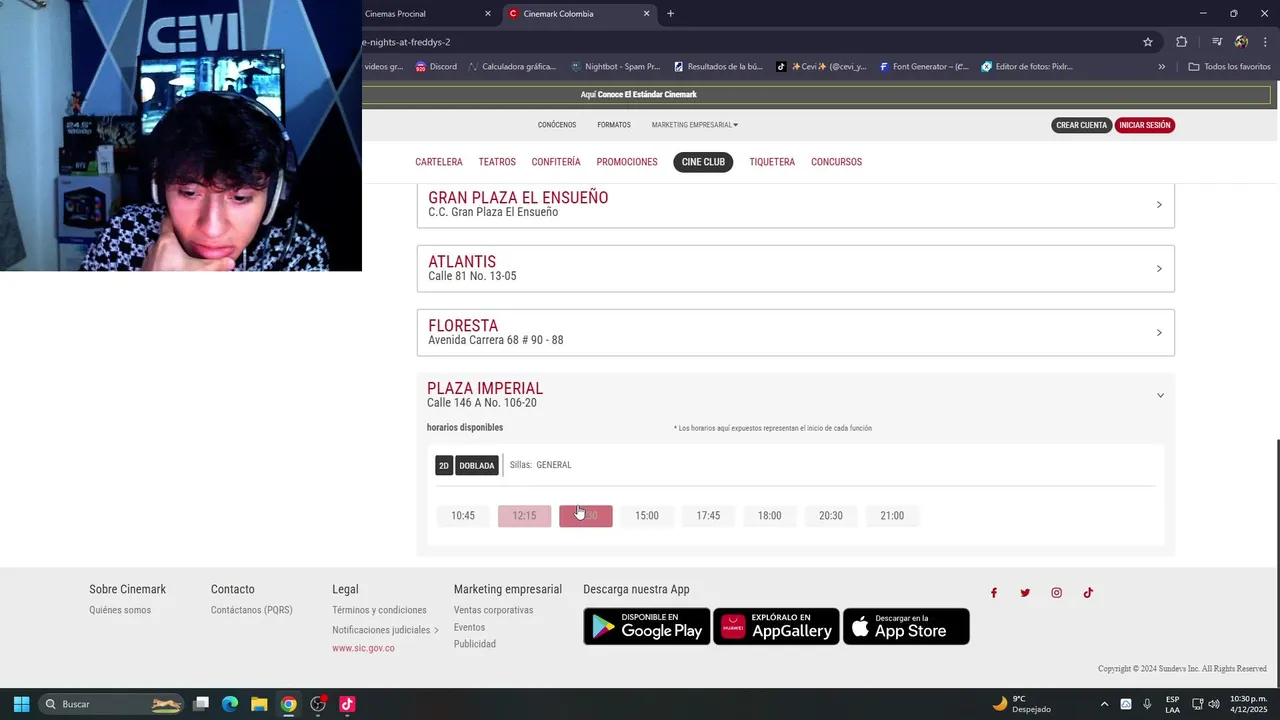The width and height of the screenshot is (1280, 720).
Task: Expand the Atlantis theater chevron
Action: 1159,269
